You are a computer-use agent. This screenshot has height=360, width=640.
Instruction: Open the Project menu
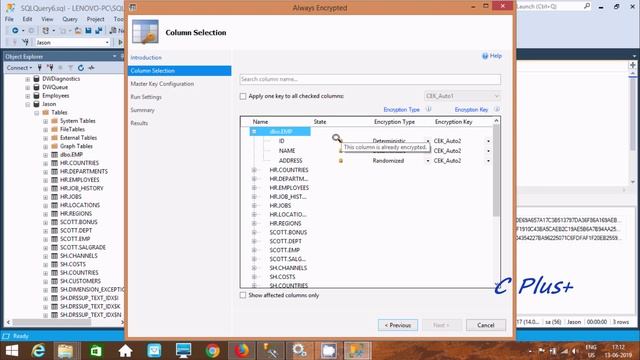click(96, 19)
